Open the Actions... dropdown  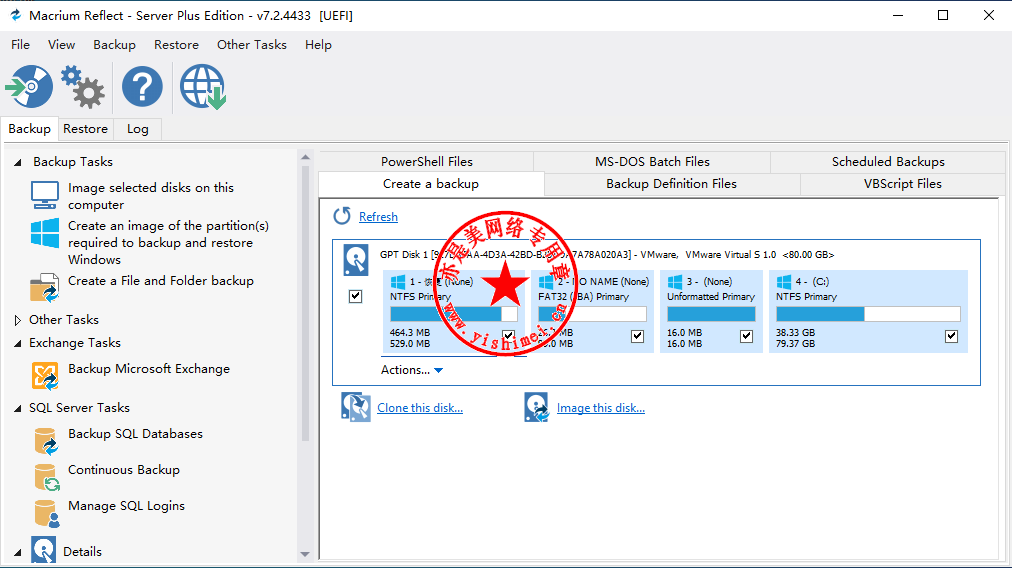pyautogui.click(x=412, y=370)
